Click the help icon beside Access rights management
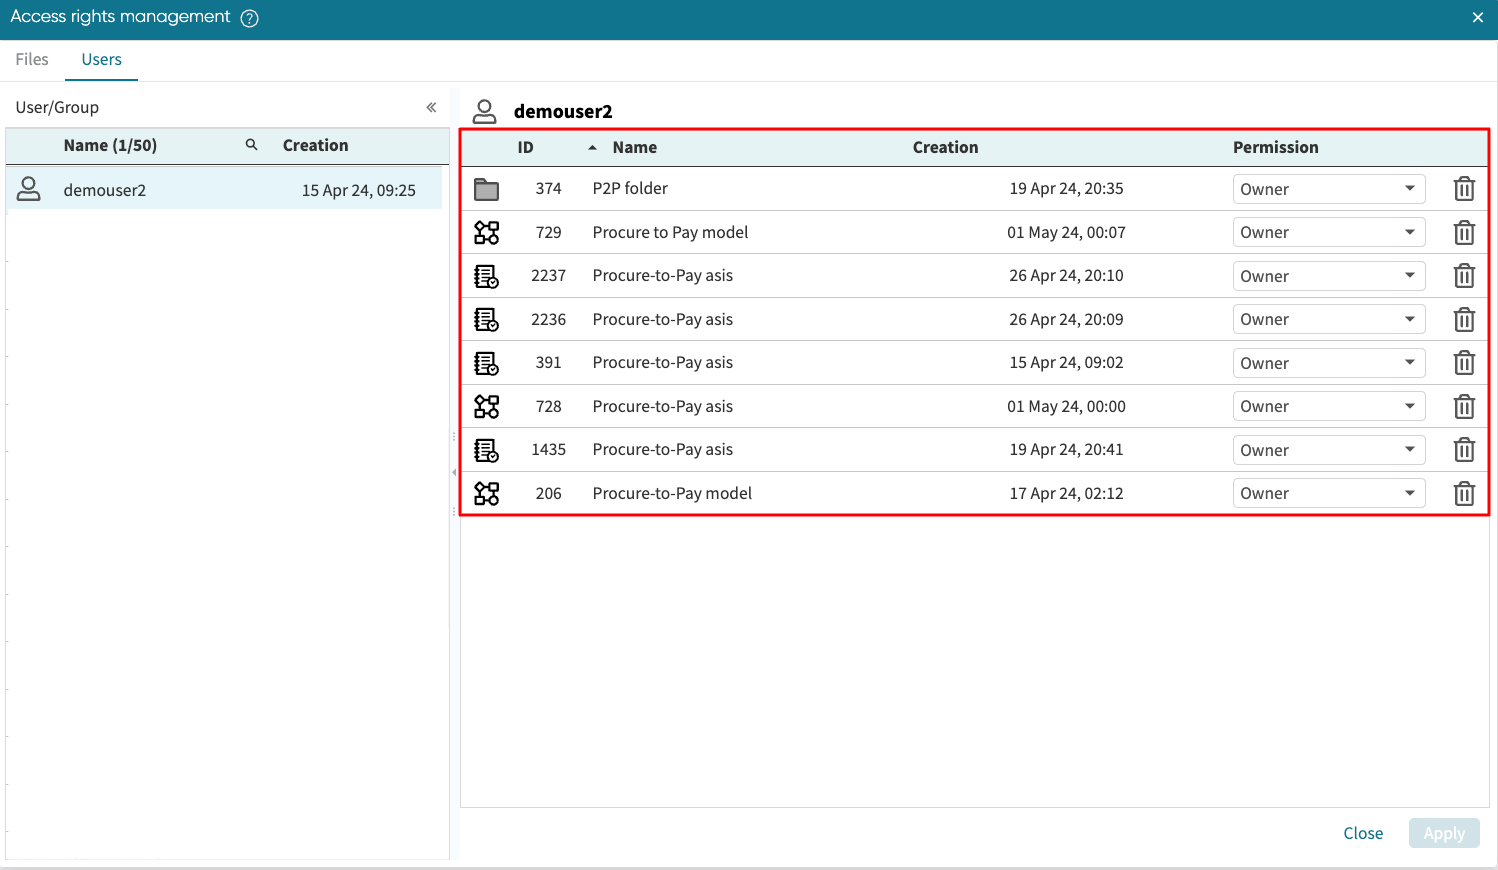The image size is (1498, 870). click(x=250, y=18)
